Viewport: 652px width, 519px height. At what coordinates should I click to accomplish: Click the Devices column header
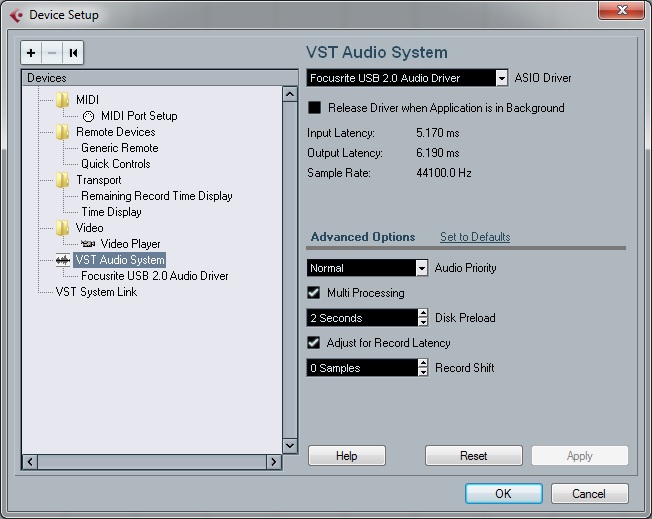coord(160,78)
